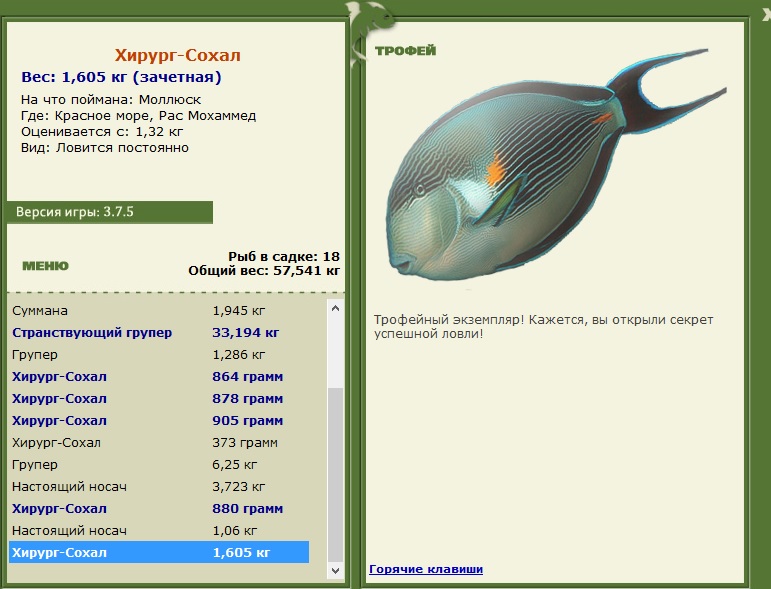
Task: Click the Где: Красное море, Рас Мохаммед line
Action: [x=138, y=116]
